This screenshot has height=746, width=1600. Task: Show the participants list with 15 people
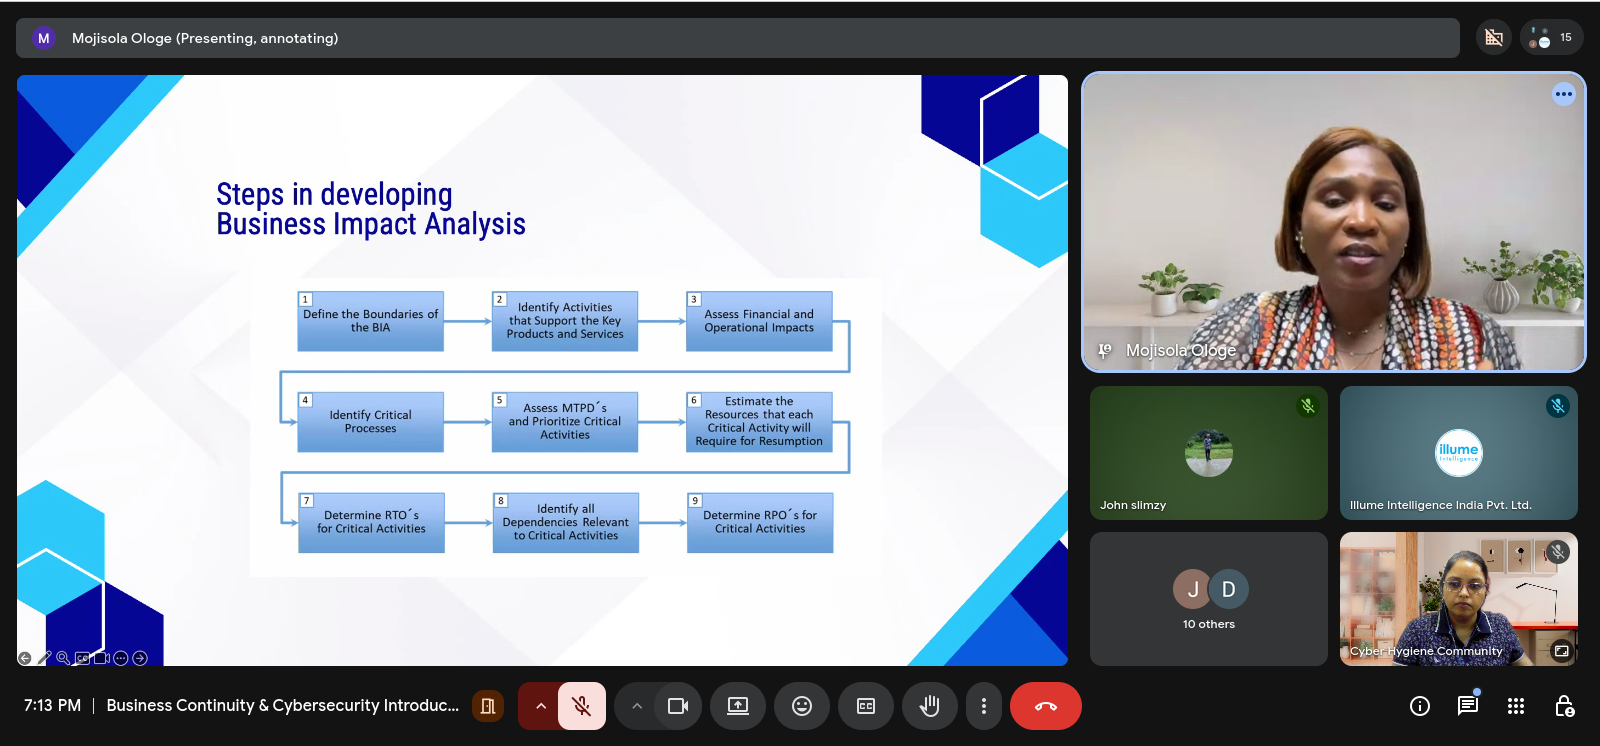tap(1551, 38)
